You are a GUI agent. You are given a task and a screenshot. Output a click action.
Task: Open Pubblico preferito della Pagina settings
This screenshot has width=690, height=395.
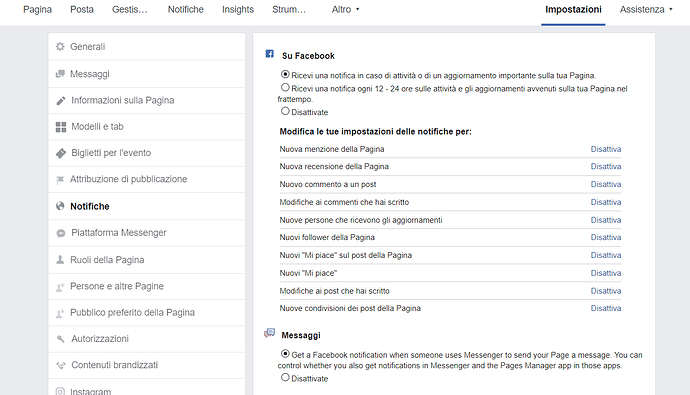147,313
